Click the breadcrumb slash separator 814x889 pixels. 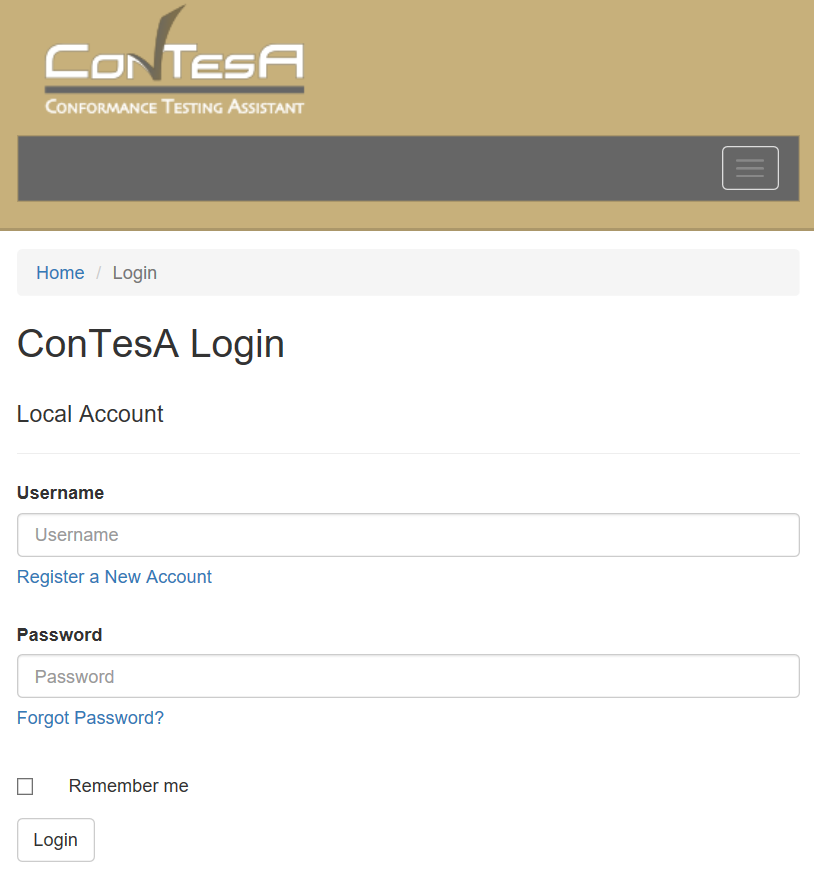(x=99, y=273)
